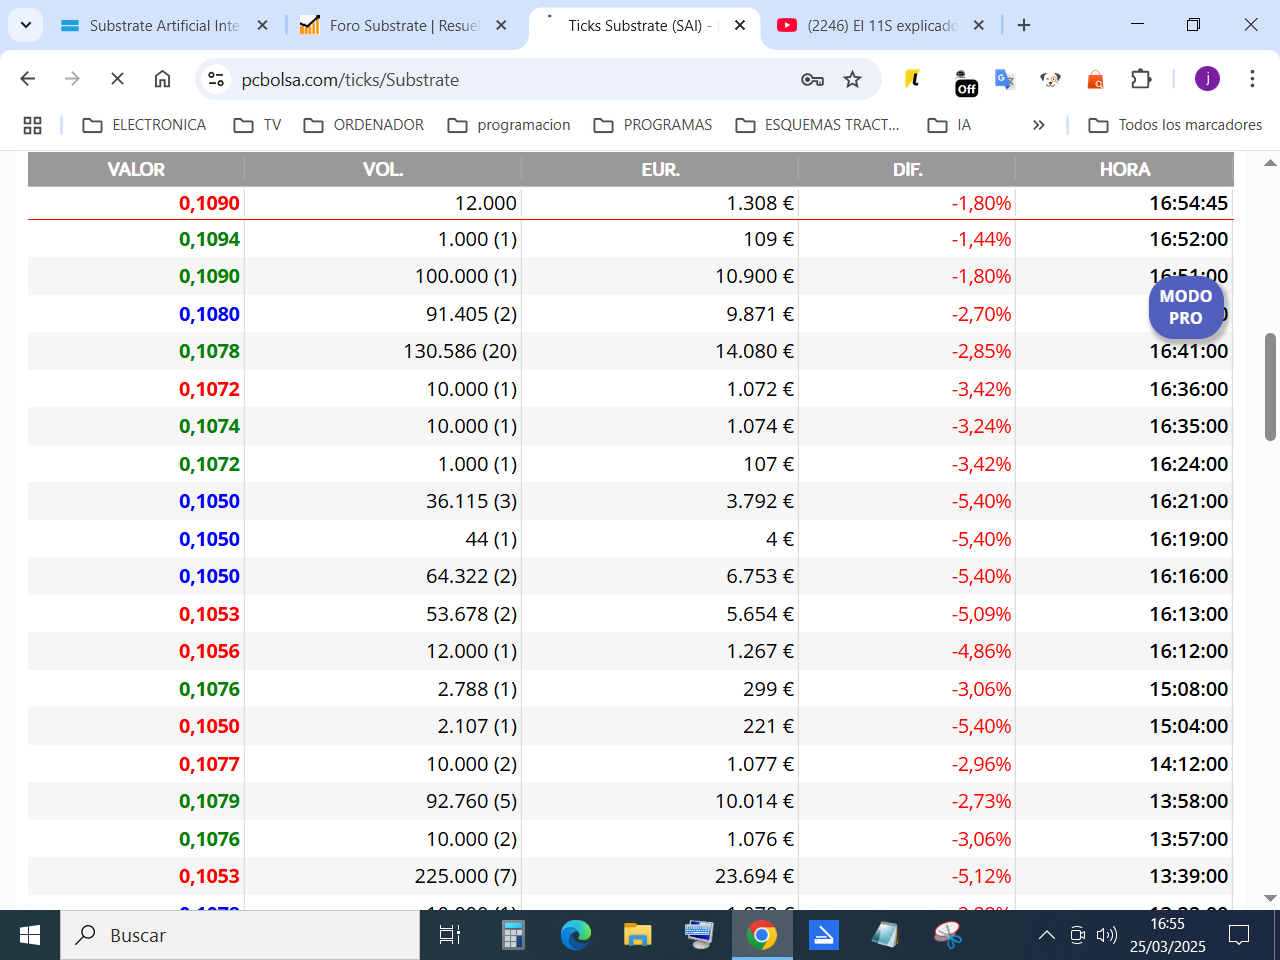Open the saved passwords key icon
Image resolution: width=1280 pixels, height=960 pixels.
pos(812,79)
